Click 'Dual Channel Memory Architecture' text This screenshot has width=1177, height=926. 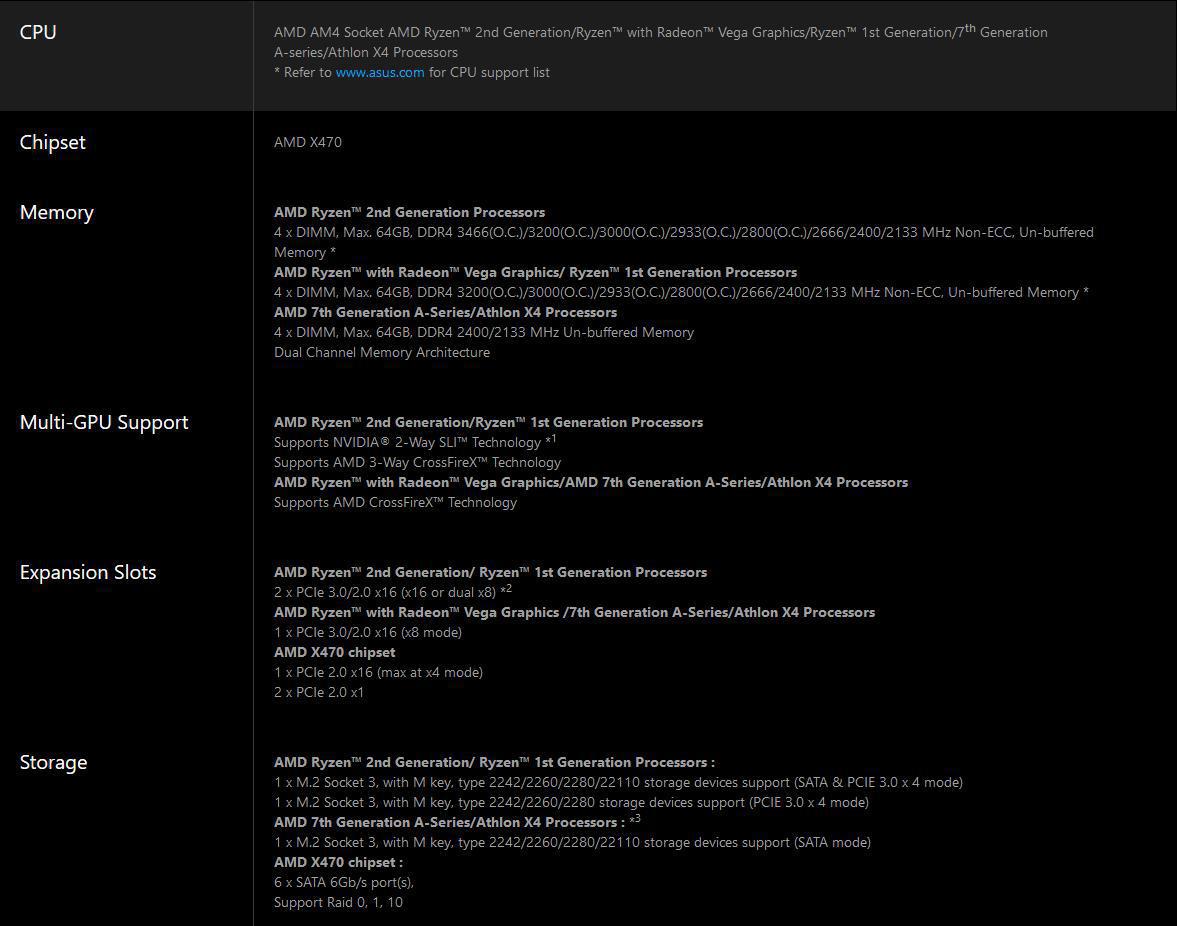pos(382,353)
